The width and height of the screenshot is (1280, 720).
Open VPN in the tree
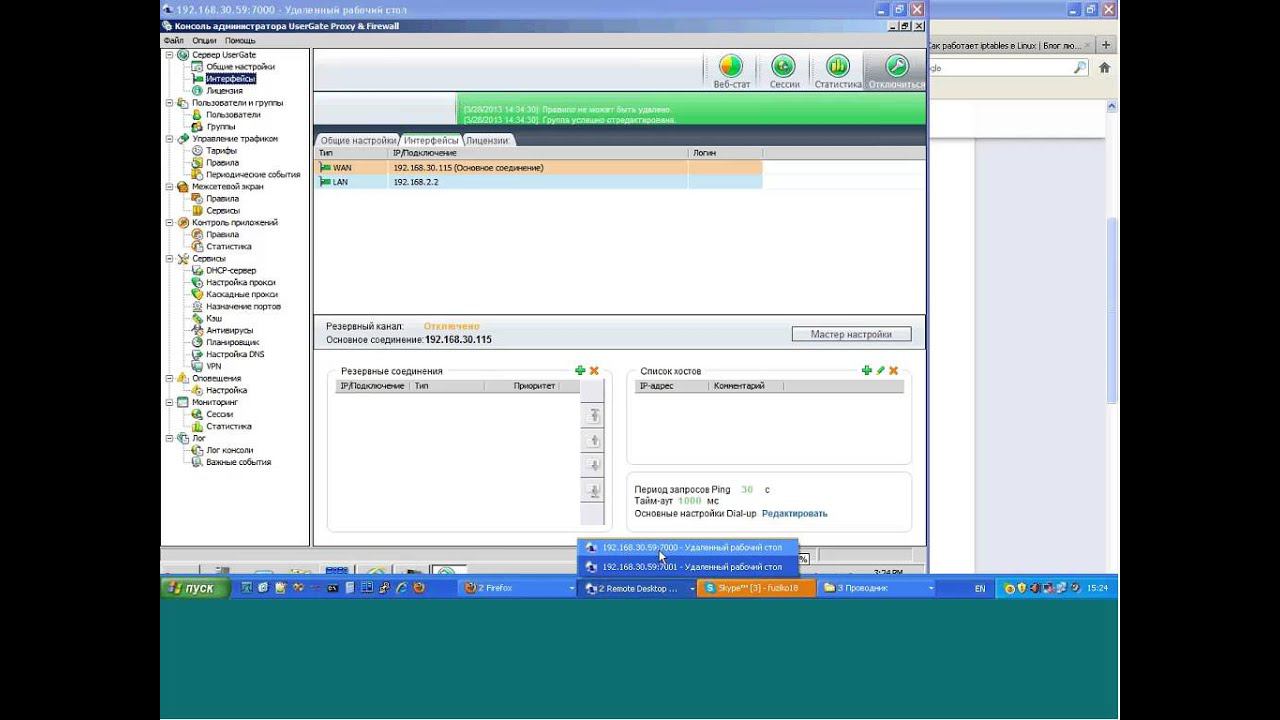point(213,366)
